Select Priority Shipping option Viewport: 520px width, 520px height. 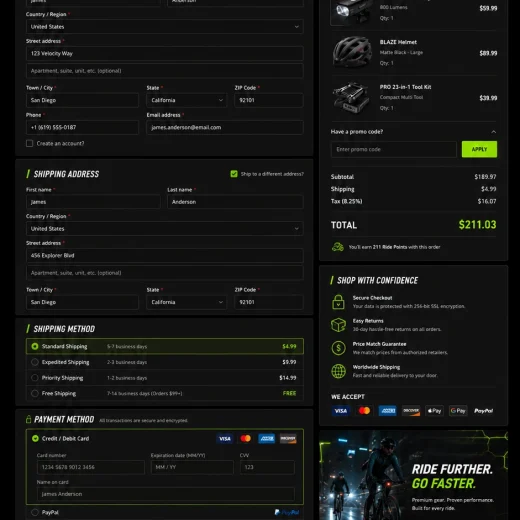165,378
